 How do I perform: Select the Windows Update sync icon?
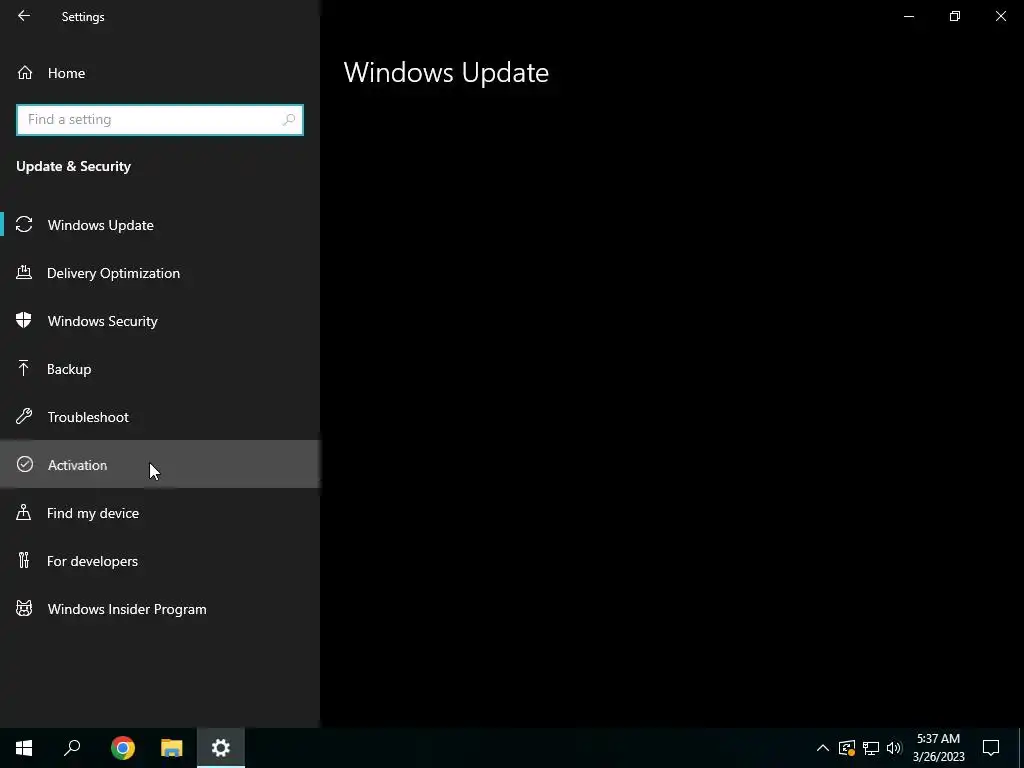point(24,225)
